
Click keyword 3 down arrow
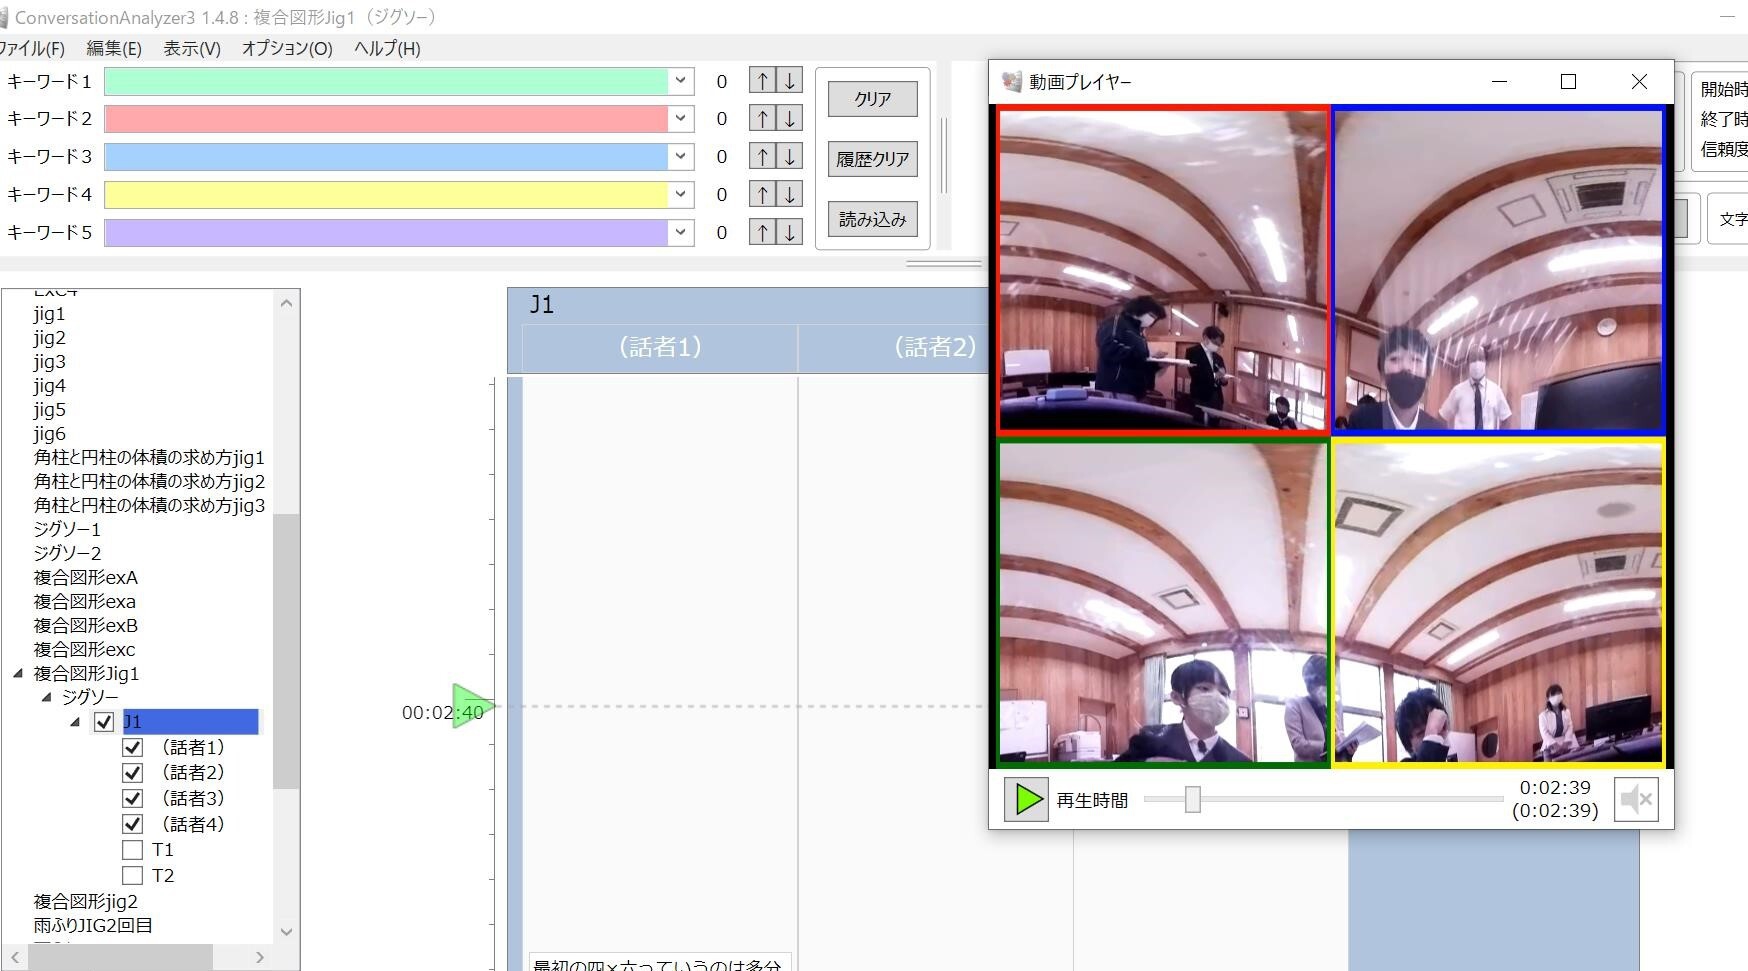(x=790, y=157)
